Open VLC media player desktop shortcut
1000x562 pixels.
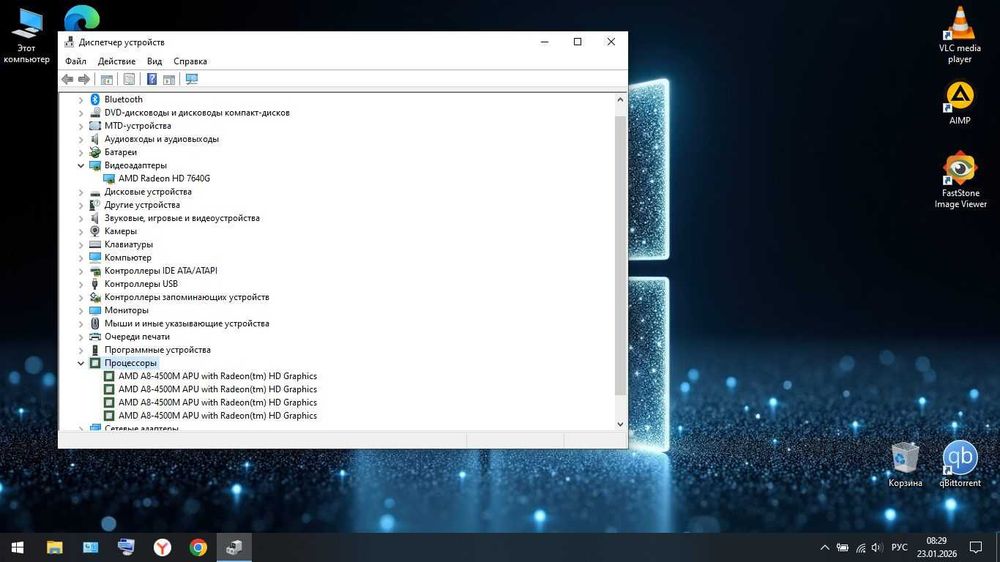tap(959, 35)
